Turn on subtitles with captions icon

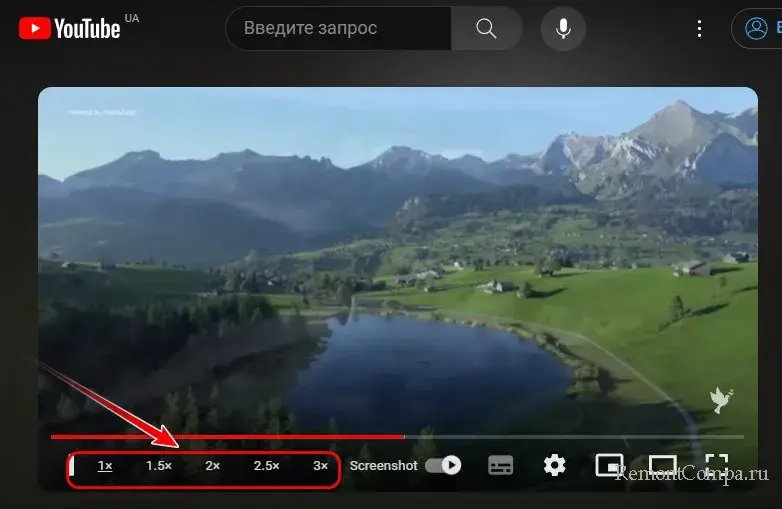[x=500, y=465]
